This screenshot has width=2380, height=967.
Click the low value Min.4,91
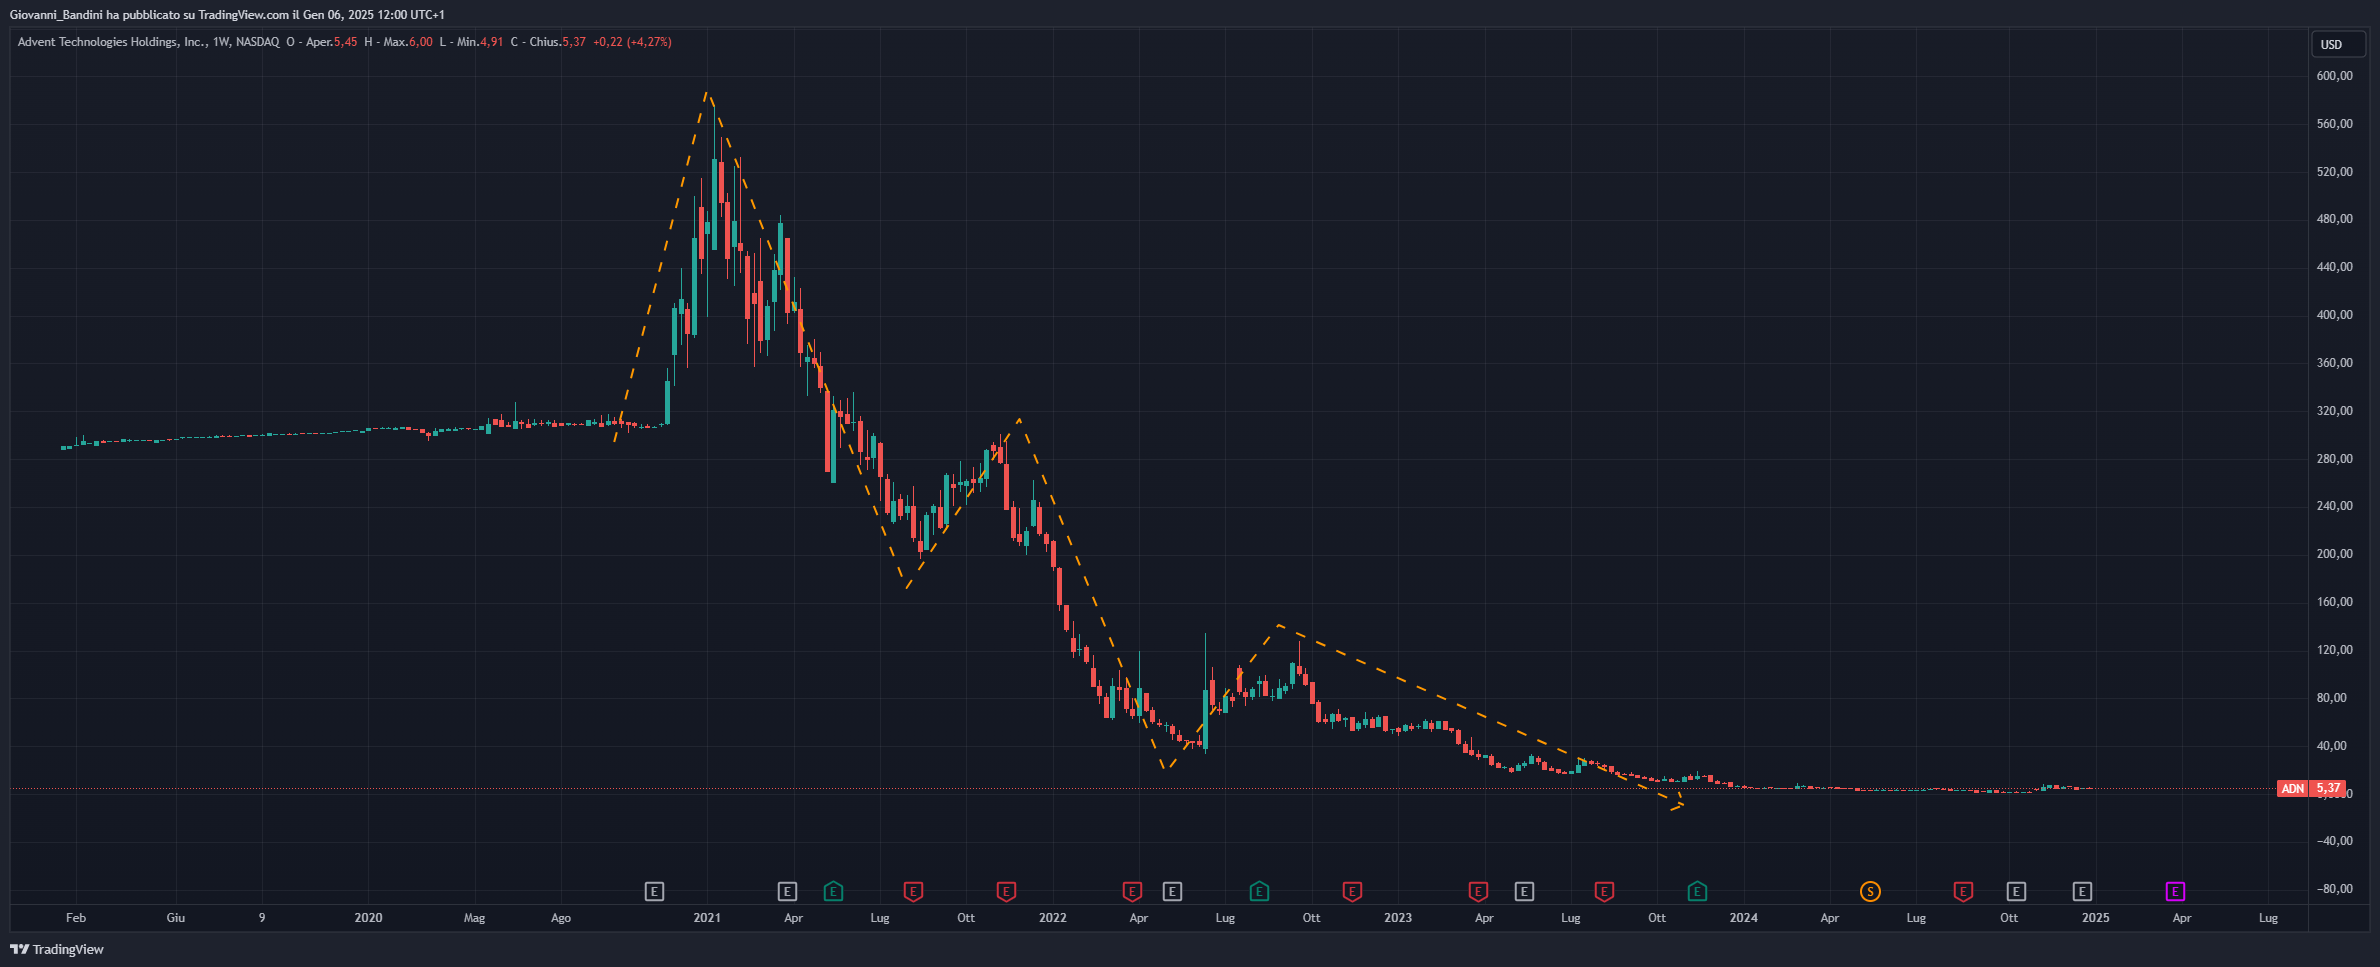pos(480,42)
